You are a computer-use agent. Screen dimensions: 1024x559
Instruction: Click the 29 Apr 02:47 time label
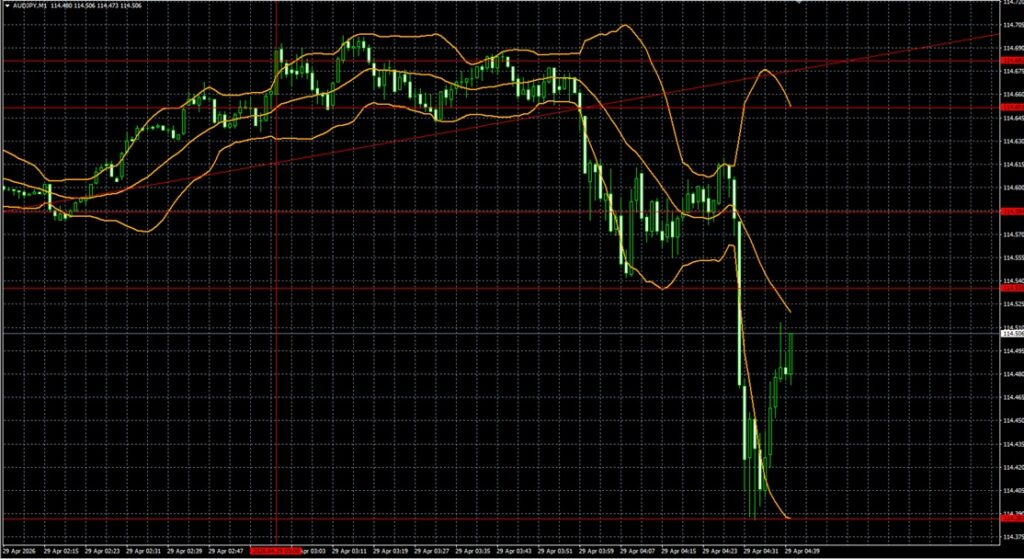click(225, 551)
